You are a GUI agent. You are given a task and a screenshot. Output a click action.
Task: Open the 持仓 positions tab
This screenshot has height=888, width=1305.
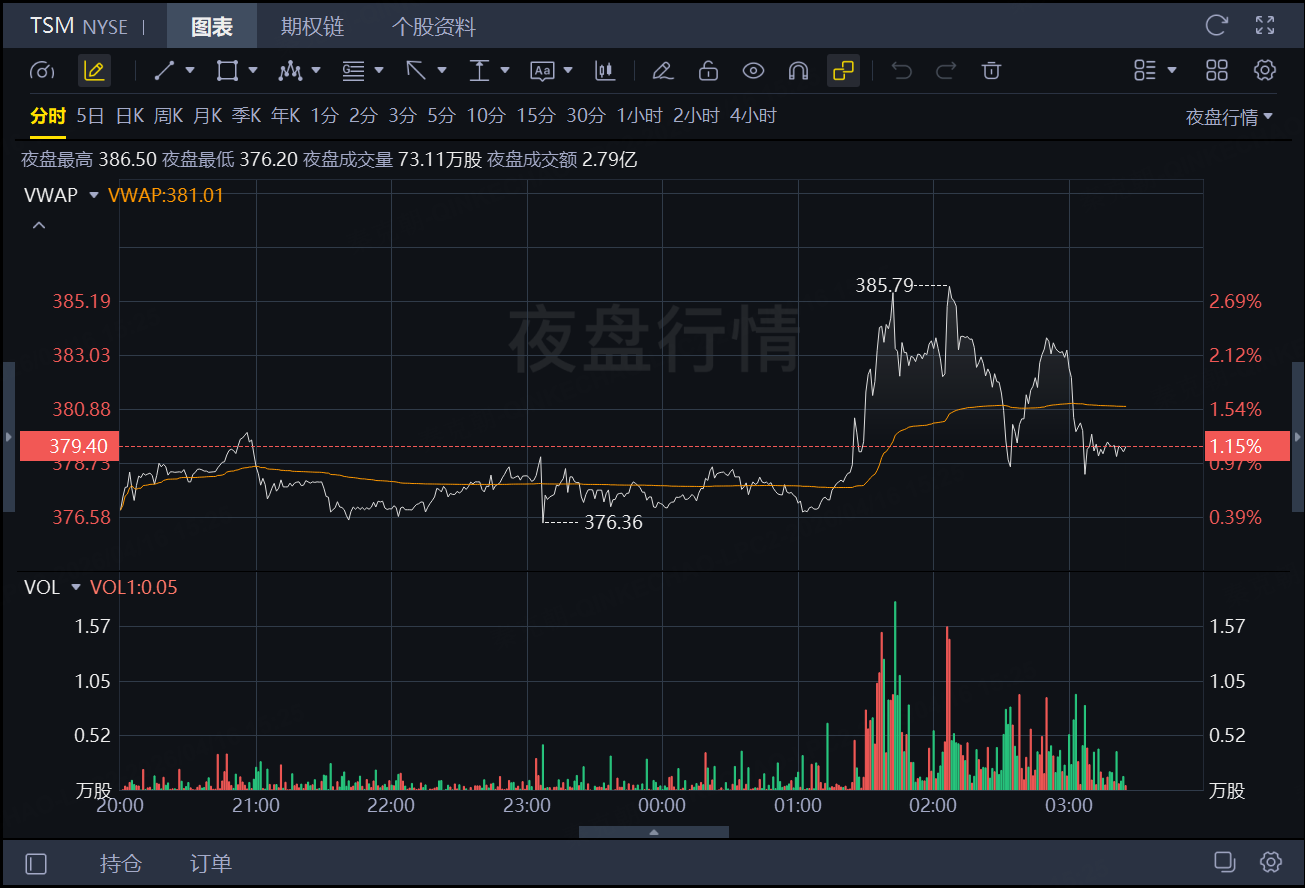121,863
